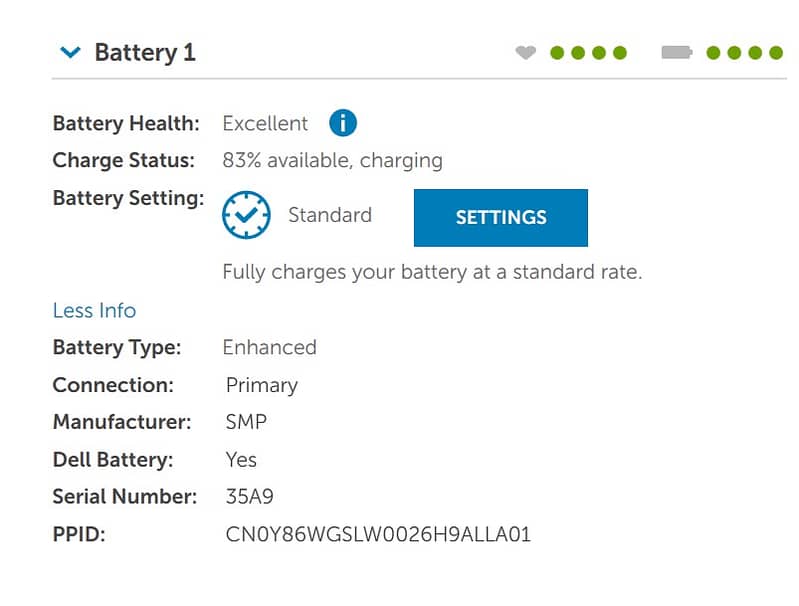
Task: Click the first green dot beside the heart
Action: pyautogui.click(x=557, y=53)
